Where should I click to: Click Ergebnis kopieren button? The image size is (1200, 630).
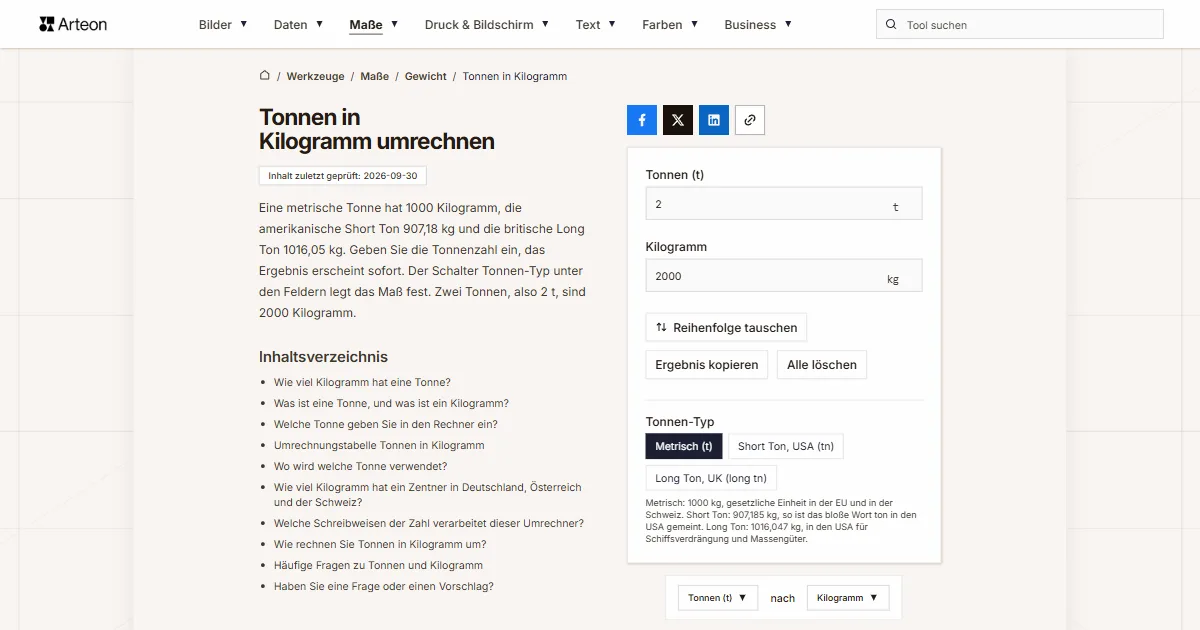coord(707,364)
